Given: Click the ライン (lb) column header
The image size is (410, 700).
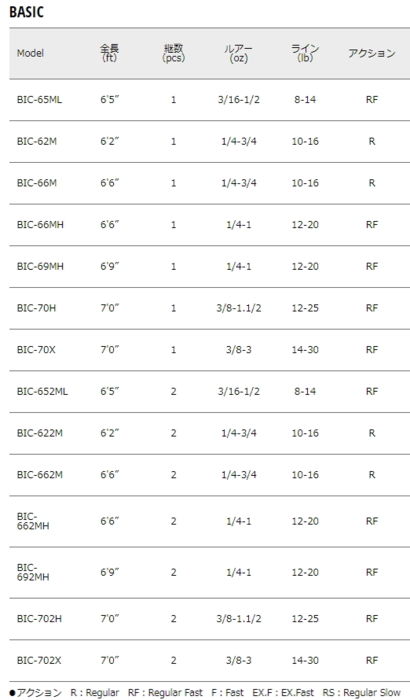Looking at the screenshot, I should coord(305,53).
